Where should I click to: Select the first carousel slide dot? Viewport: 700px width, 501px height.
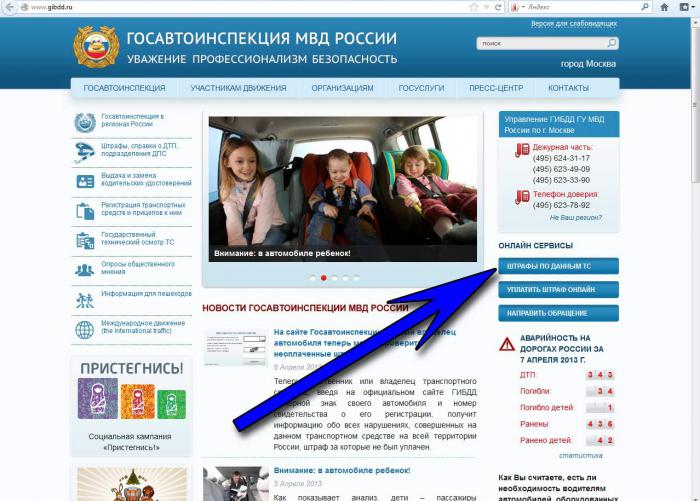click(x=312, y=278)
